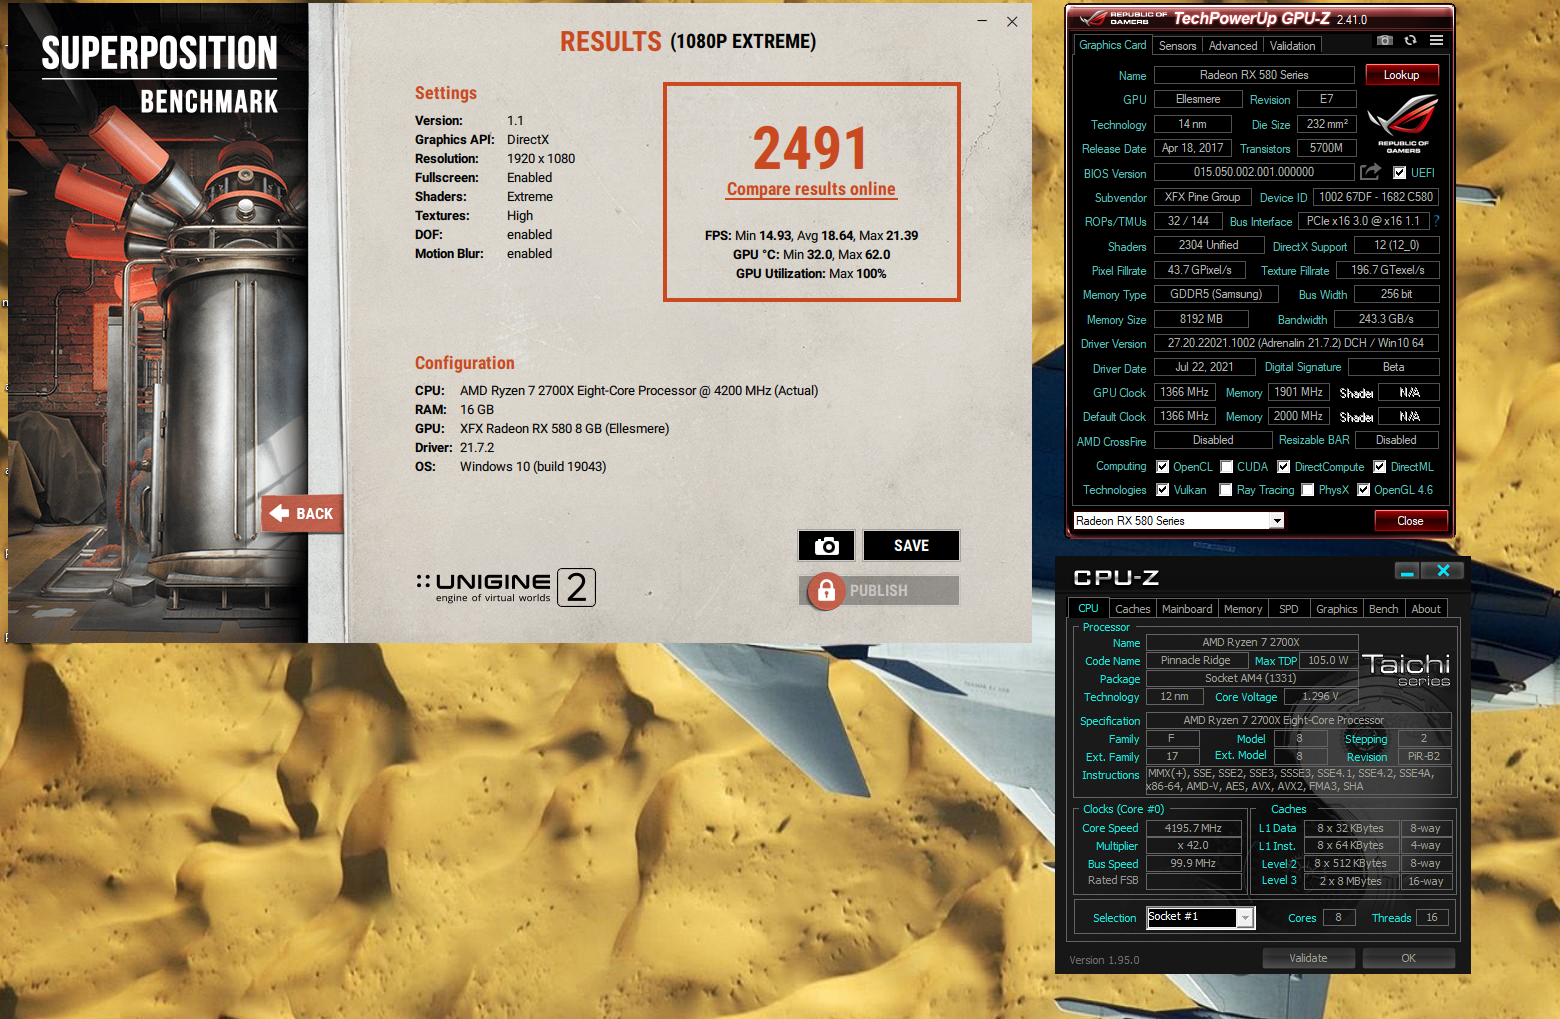Refresh GPU-Z data with the refresh icon
The height and width of the screenshot is (1019, 1560).
tap(1410, 40)
